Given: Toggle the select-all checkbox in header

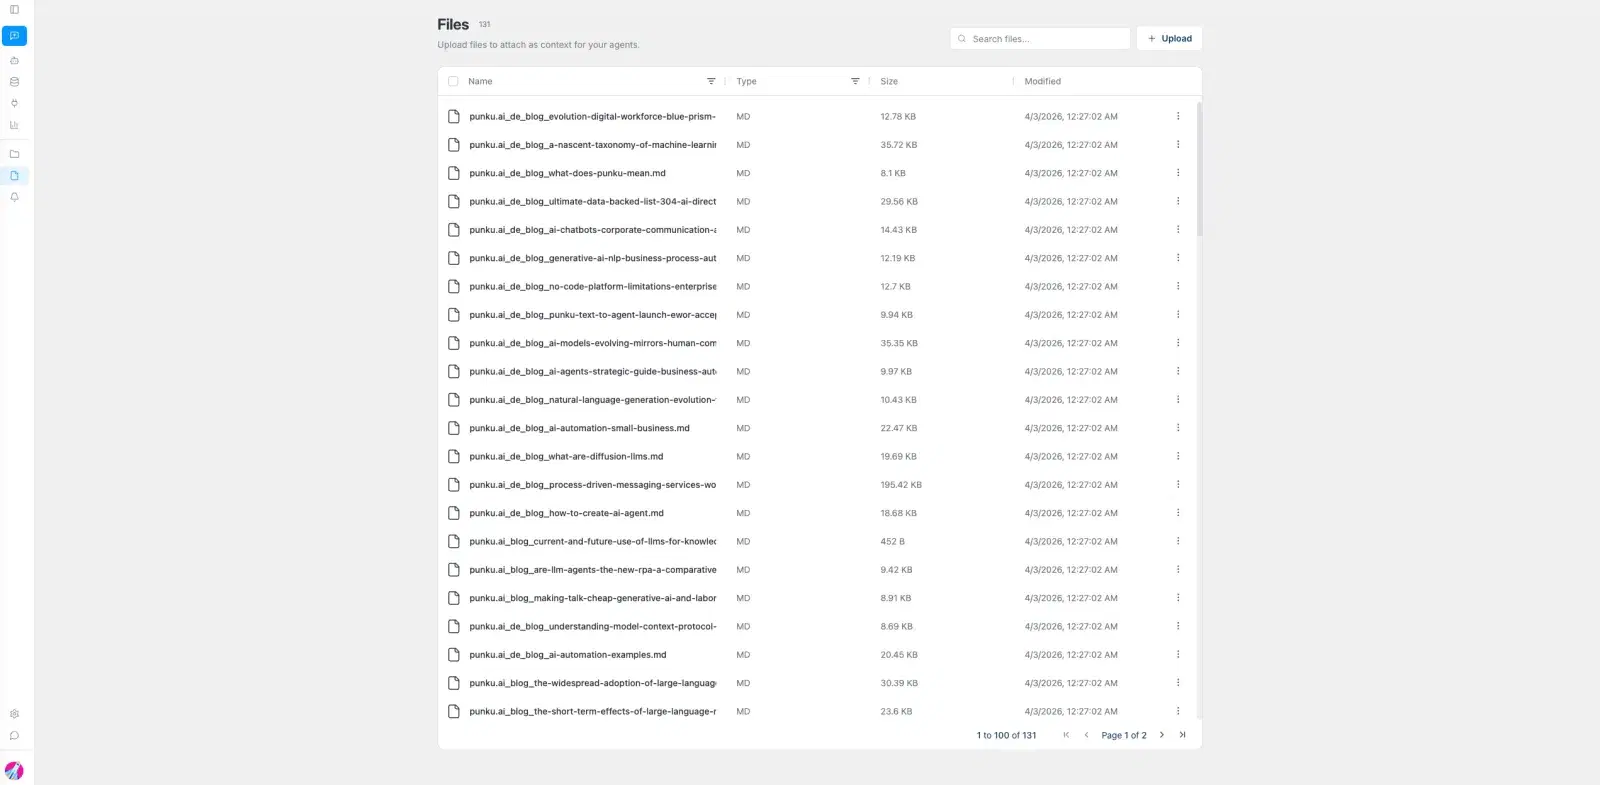Looking at the screenshot, I should coord(453,81).
